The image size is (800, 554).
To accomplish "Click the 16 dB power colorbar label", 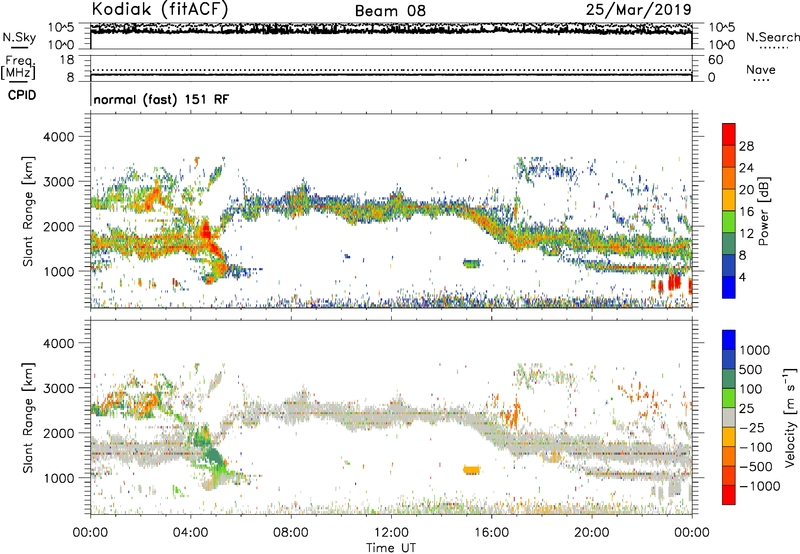I will (746, 211).
